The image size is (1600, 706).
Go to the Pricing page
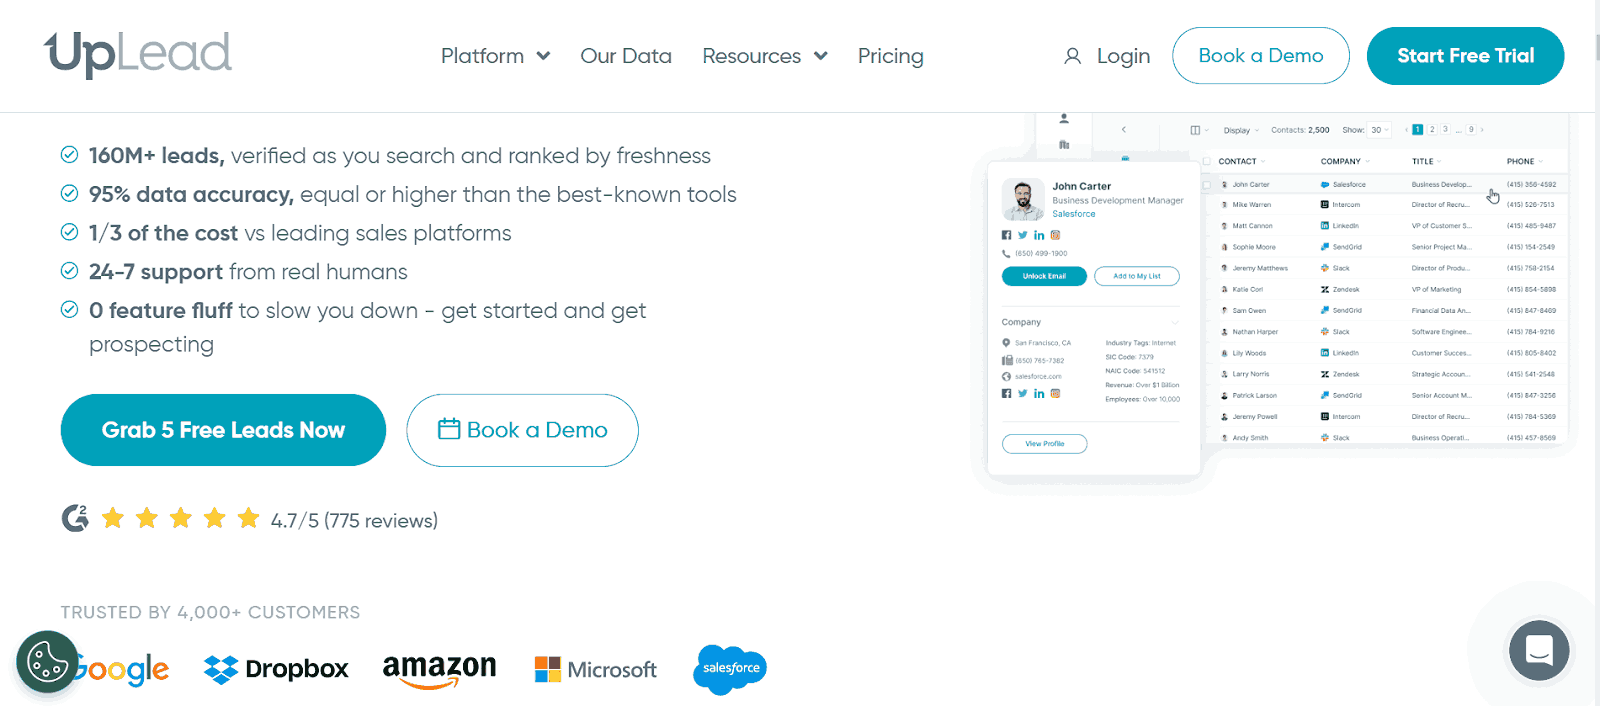tap(890, 56)
